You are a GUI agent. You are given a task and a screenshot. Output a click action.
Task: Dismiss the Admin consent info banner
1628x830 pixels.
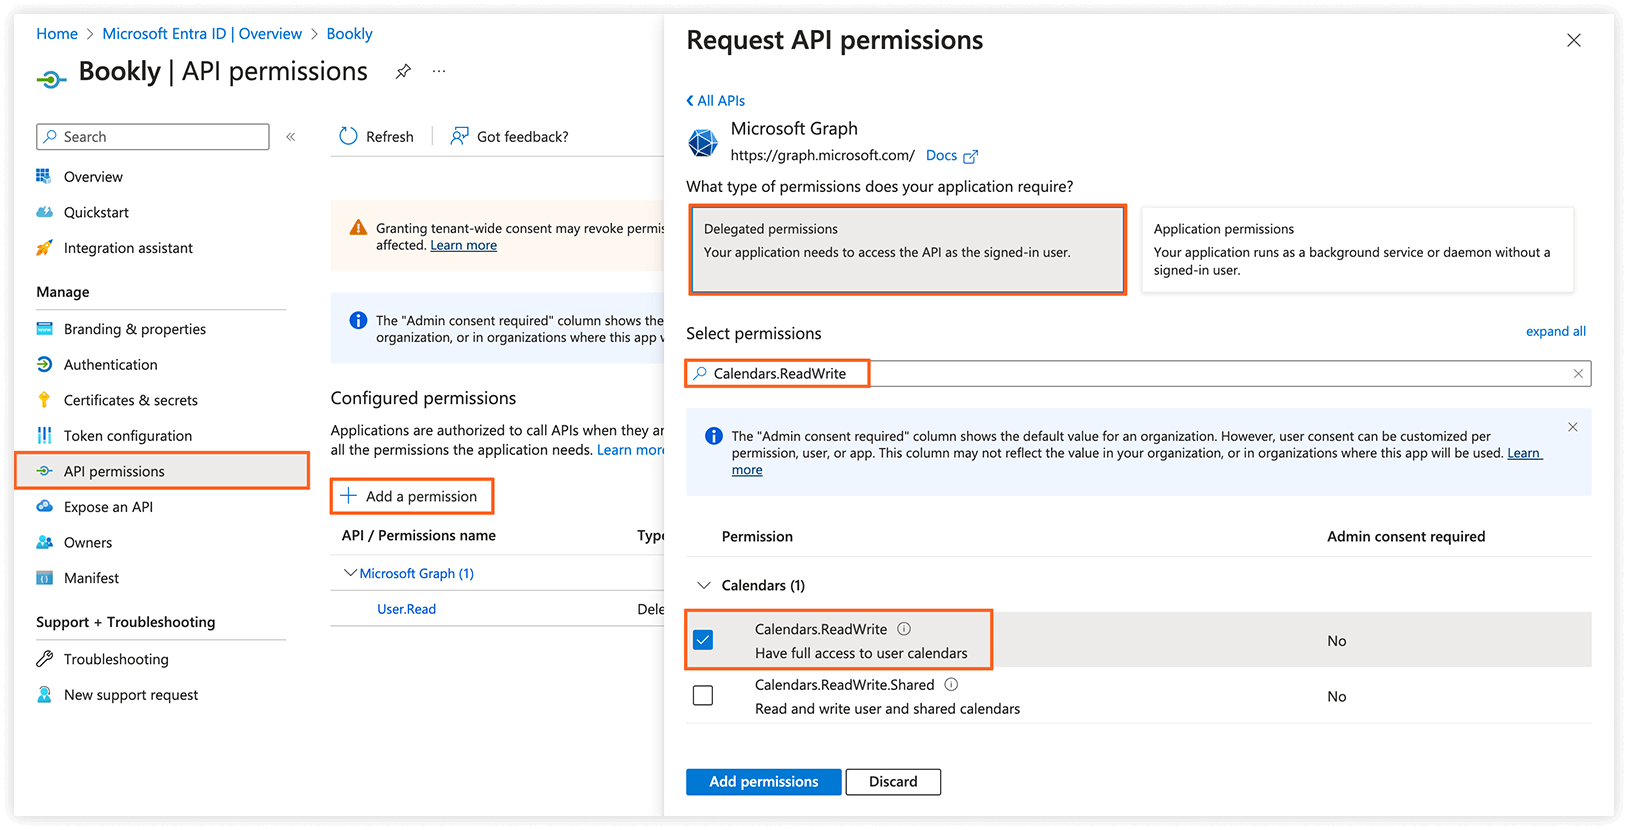(1572, 427)
